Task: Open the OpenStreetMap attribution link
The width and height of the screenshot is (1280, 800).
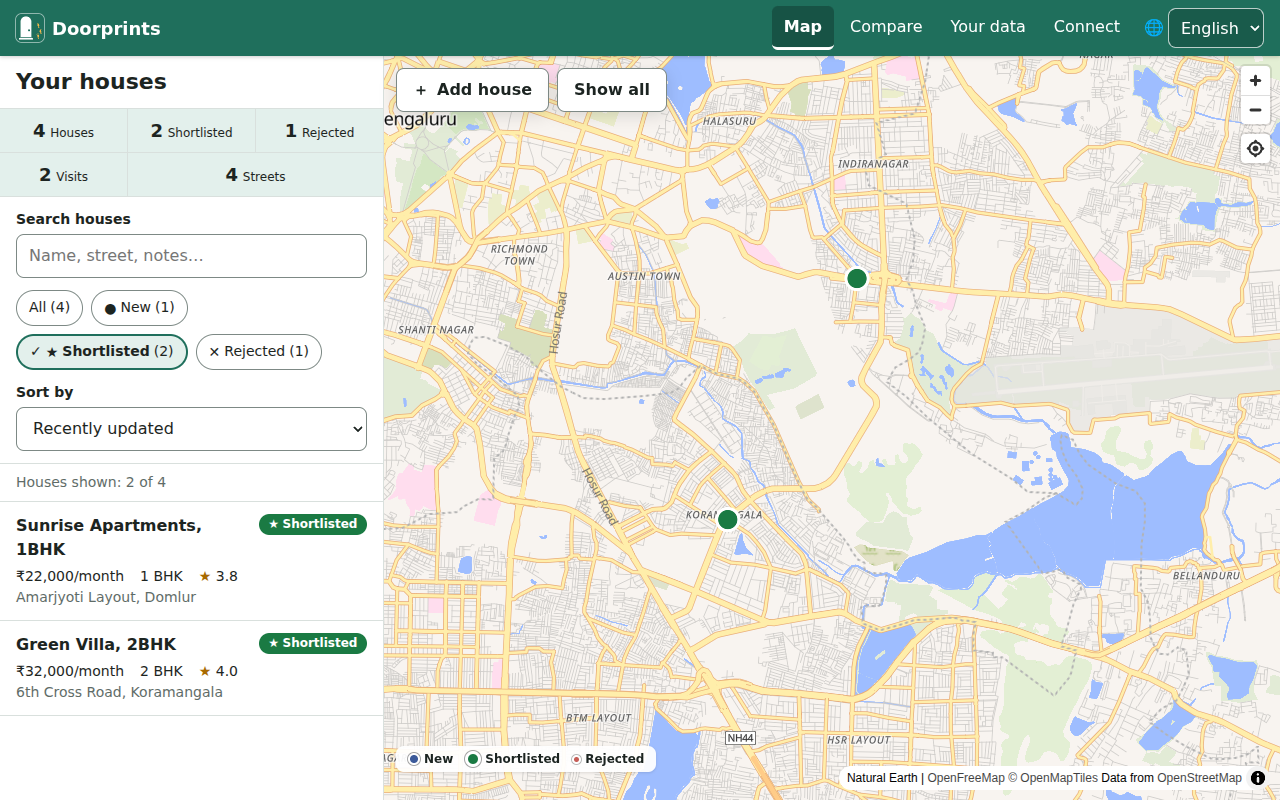Action: (1199, 778)
